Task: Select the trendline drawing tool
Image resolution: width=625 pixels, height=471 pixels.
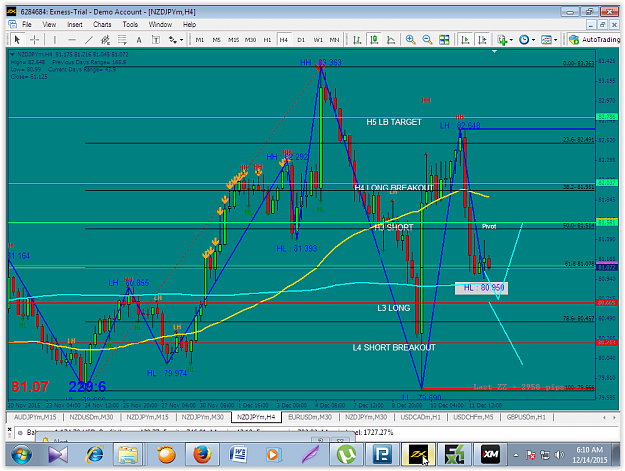Action: tap(88, 39)
